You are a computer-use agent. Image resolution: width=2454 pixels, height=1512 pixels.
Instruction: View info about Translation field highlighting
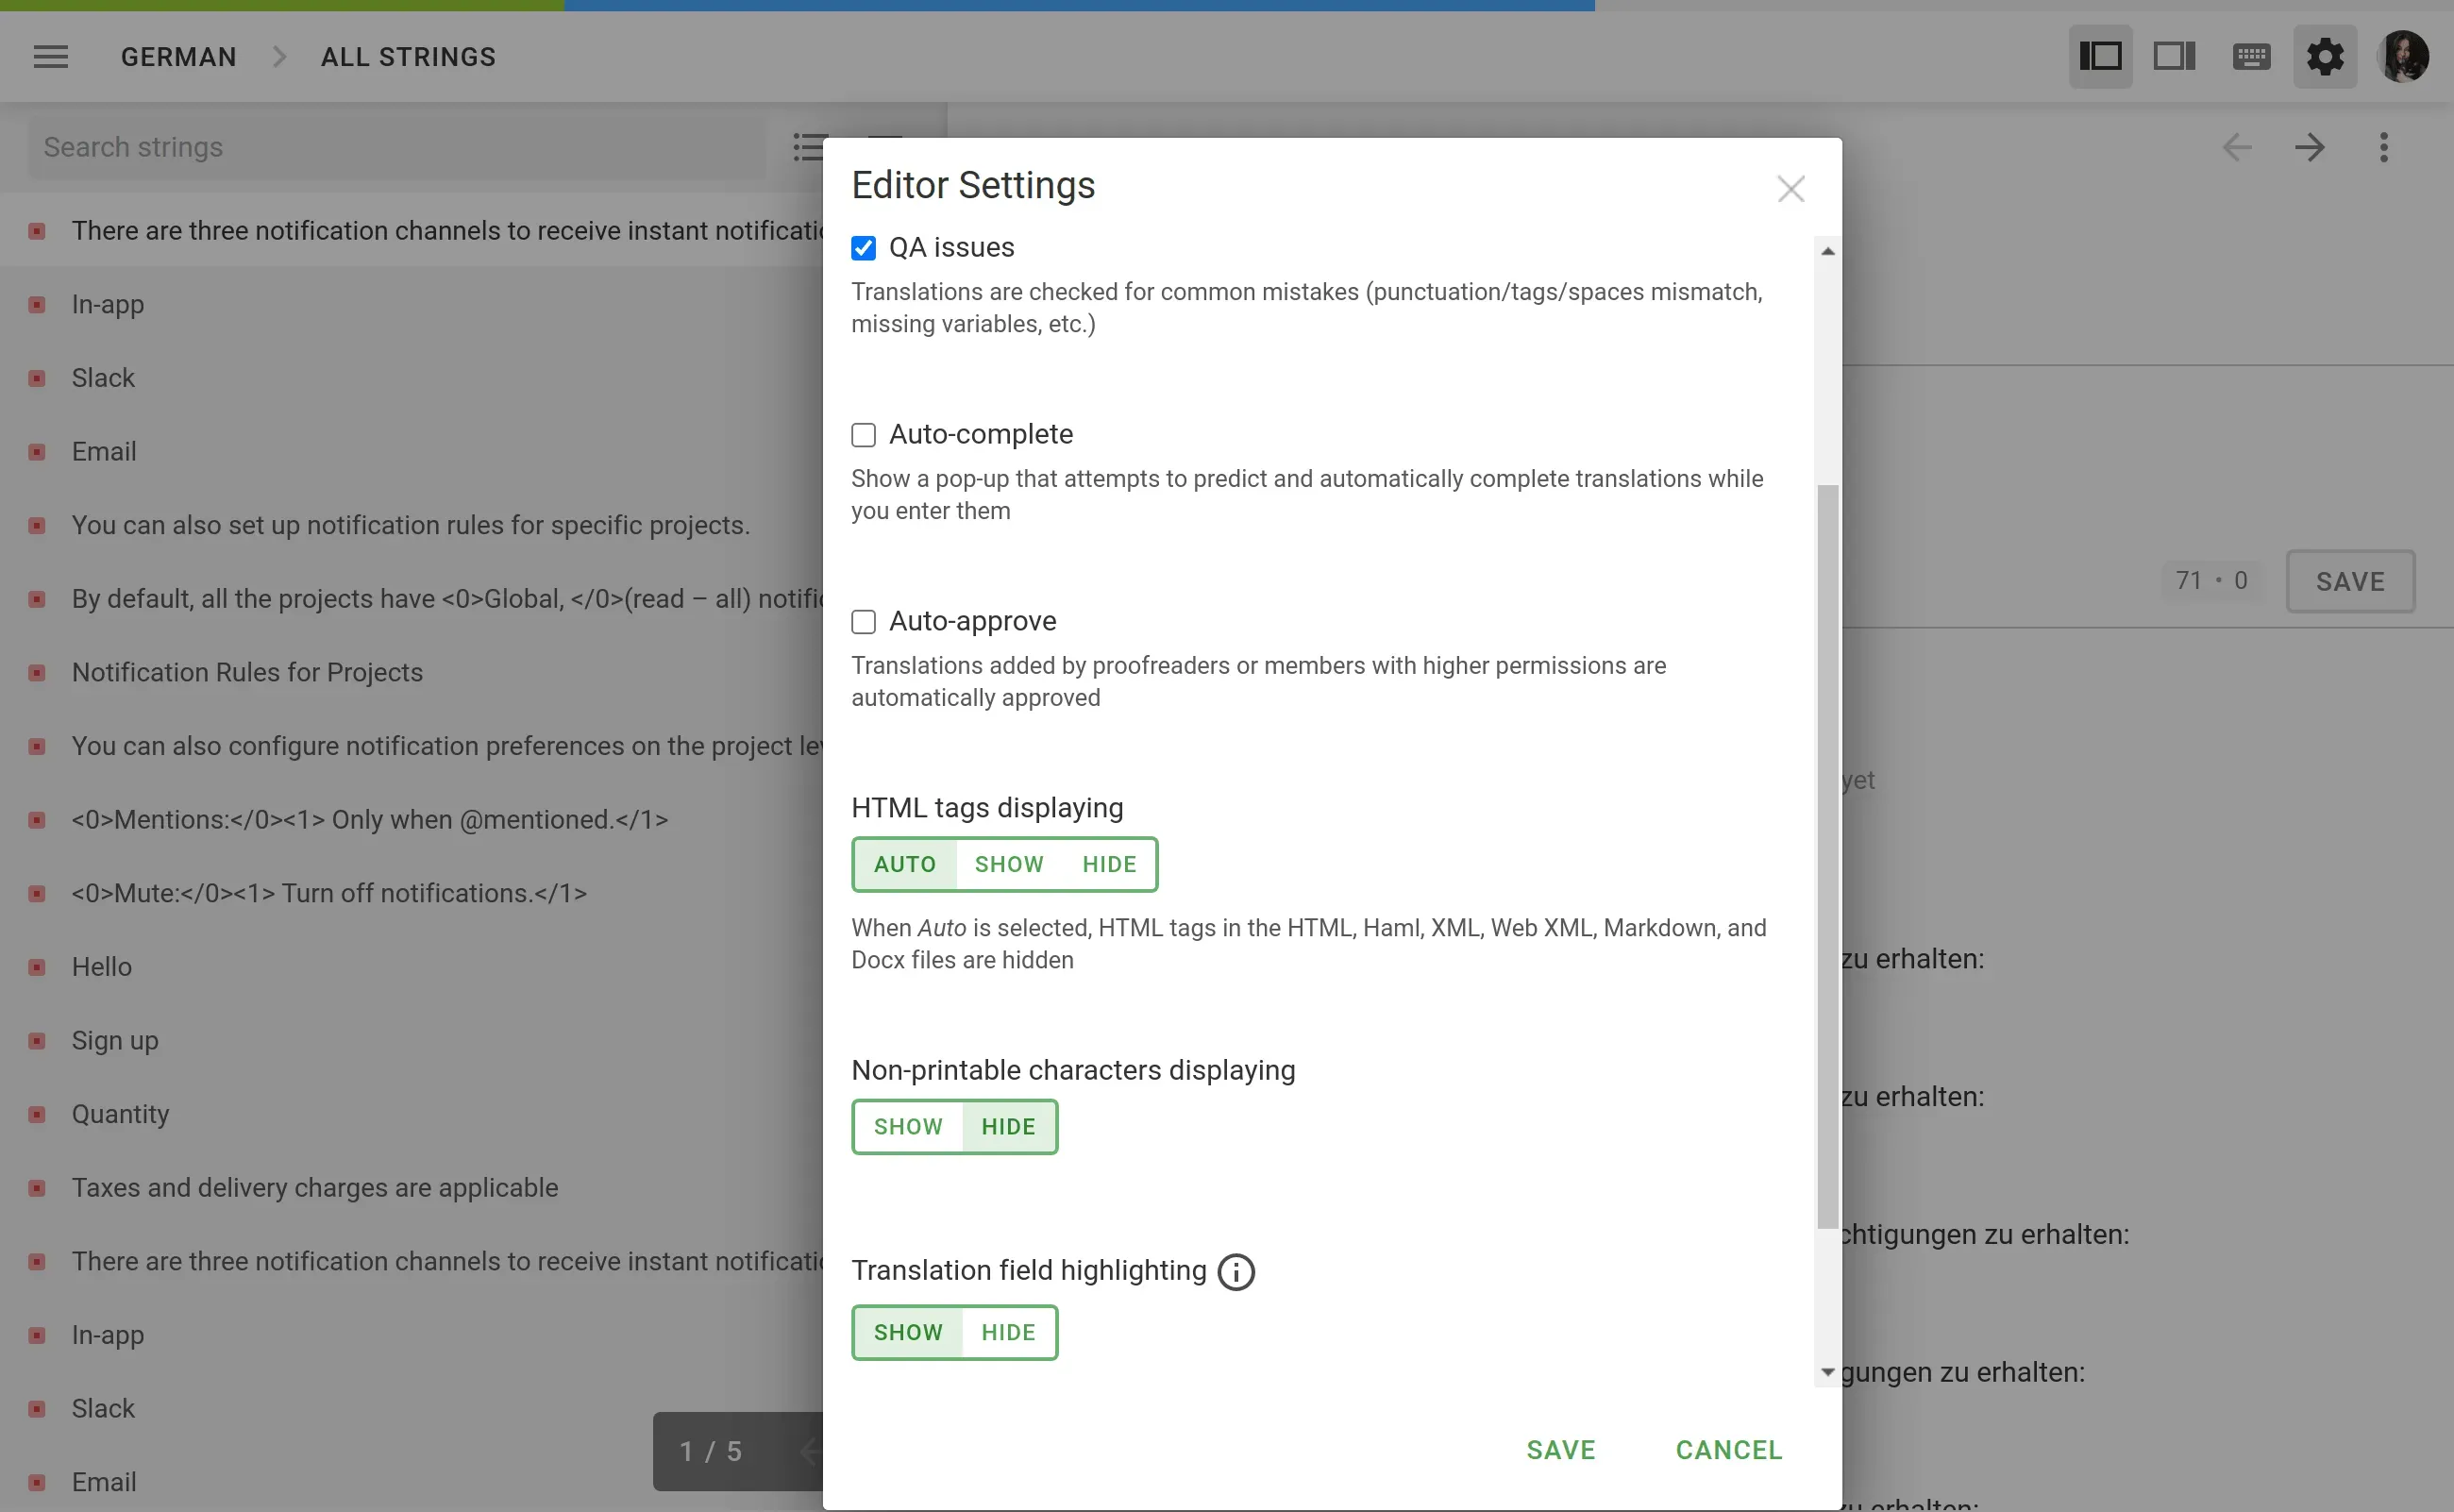pos(1236,1271)
